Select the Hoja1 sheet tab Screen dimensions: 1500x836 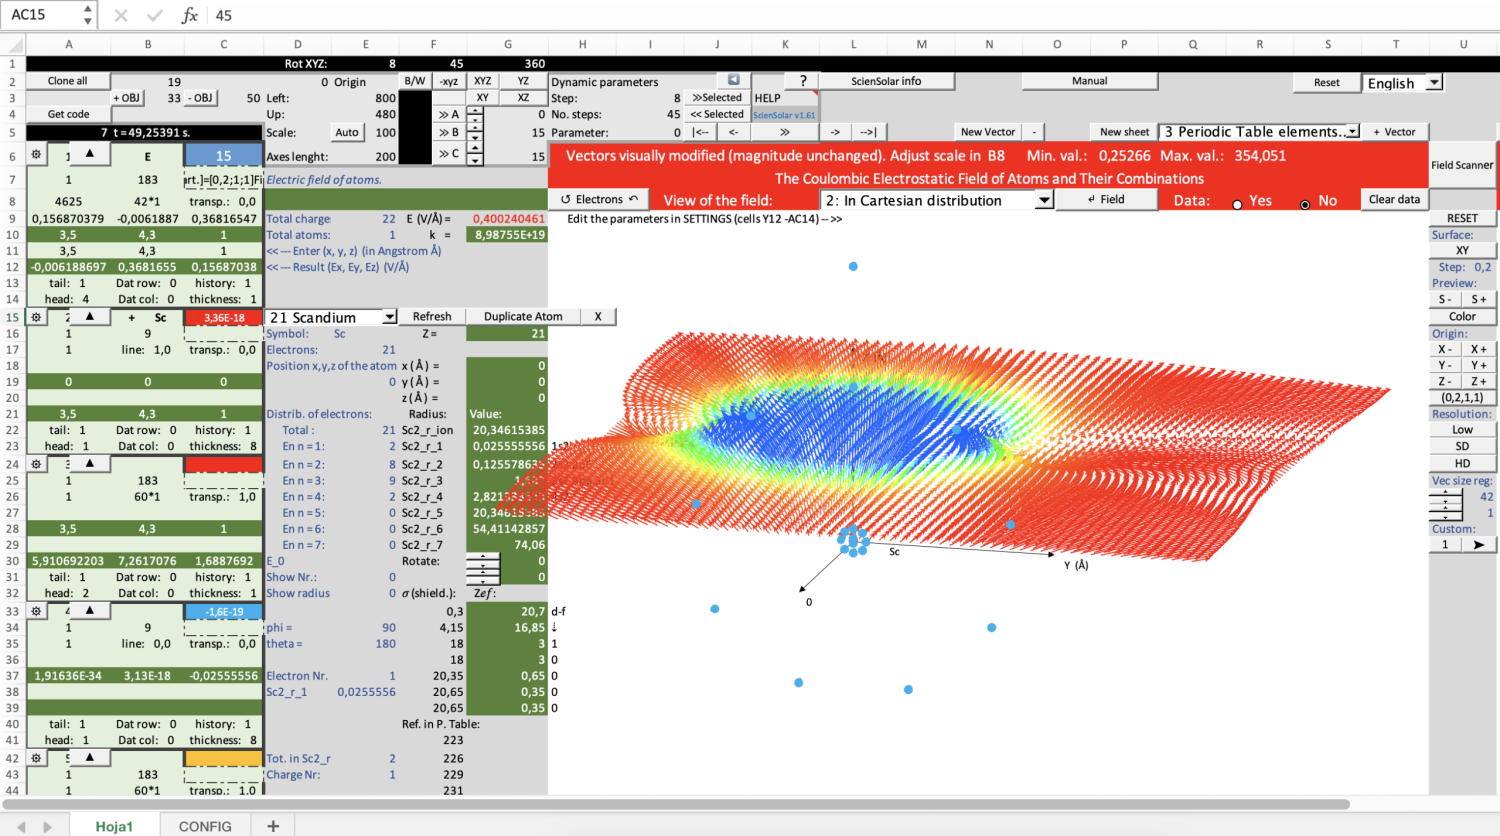(x=114, y=826)
